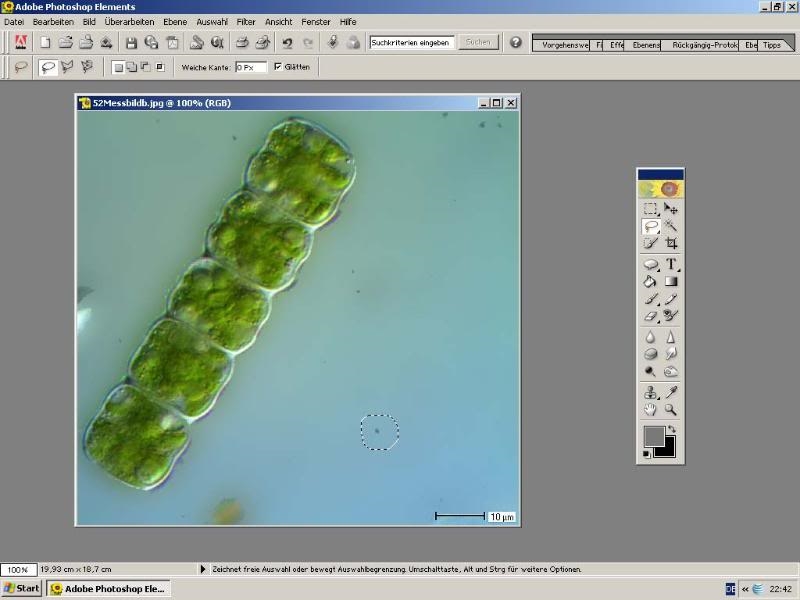This screenshot has width=800, height=600.
Task: Click the Save floppy disk icon
Action: (x=131, y=43)
